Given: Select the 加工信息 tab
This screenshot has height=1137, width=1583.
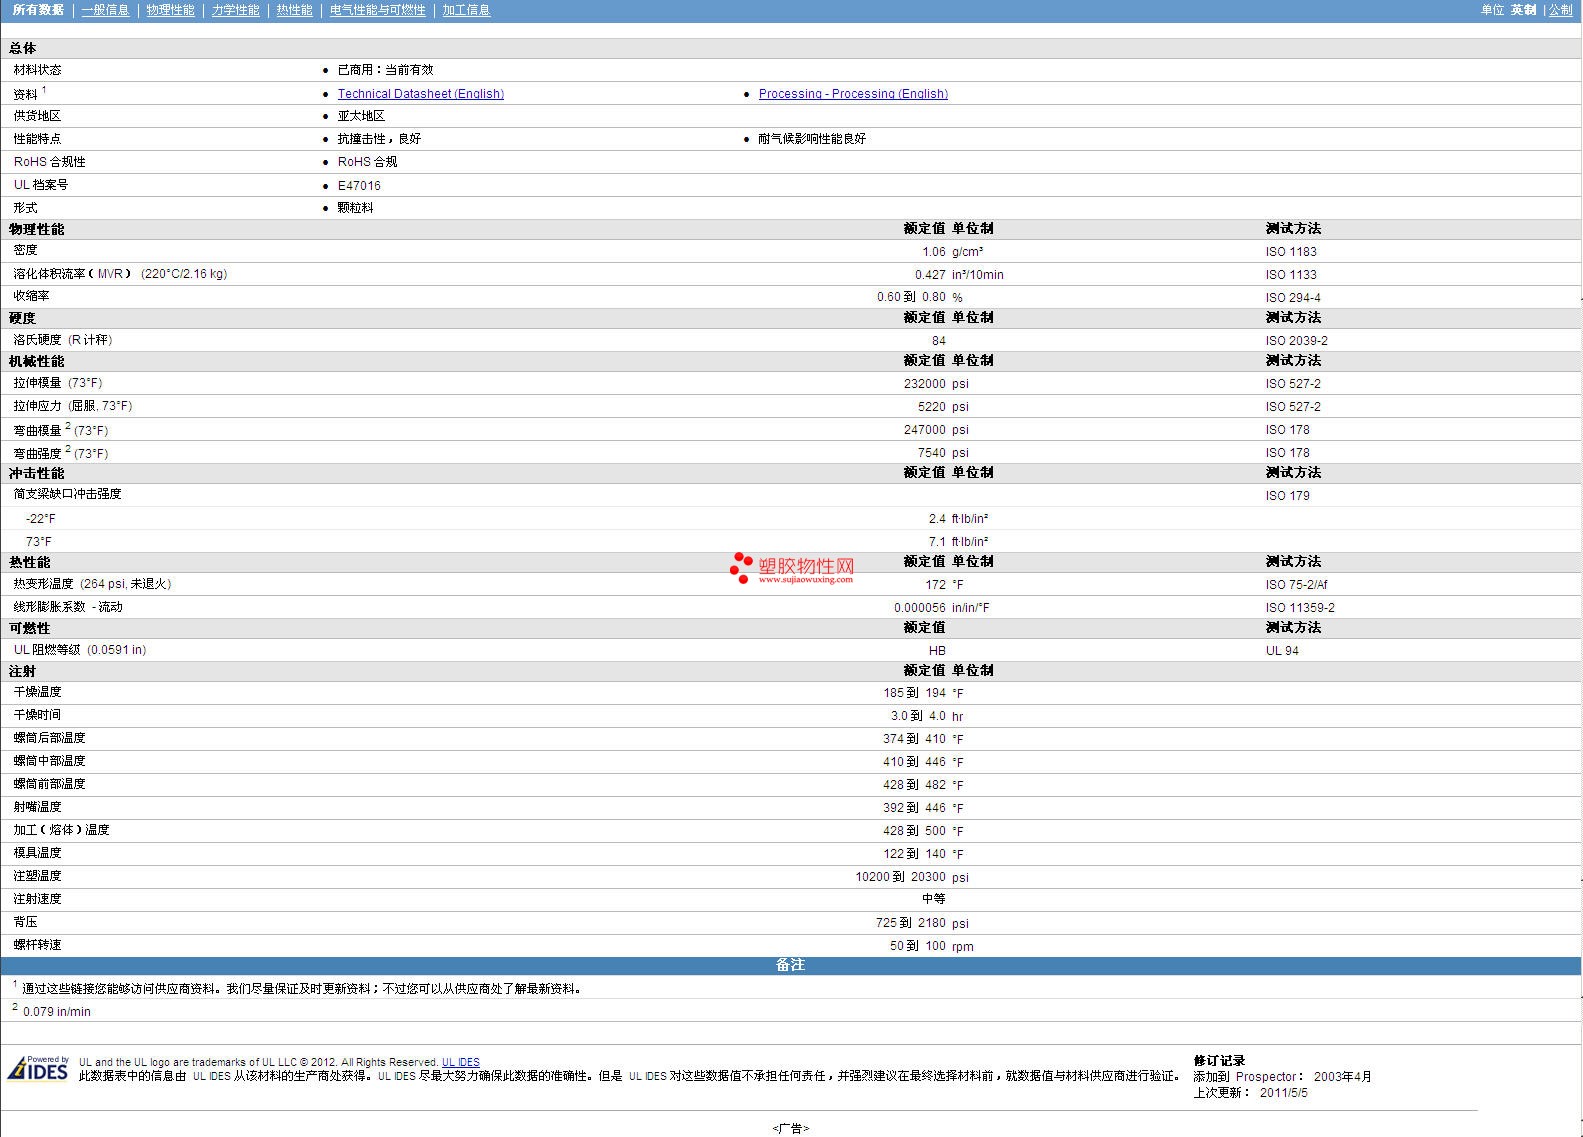Looking at the screenshot, I should coord(466,10).
